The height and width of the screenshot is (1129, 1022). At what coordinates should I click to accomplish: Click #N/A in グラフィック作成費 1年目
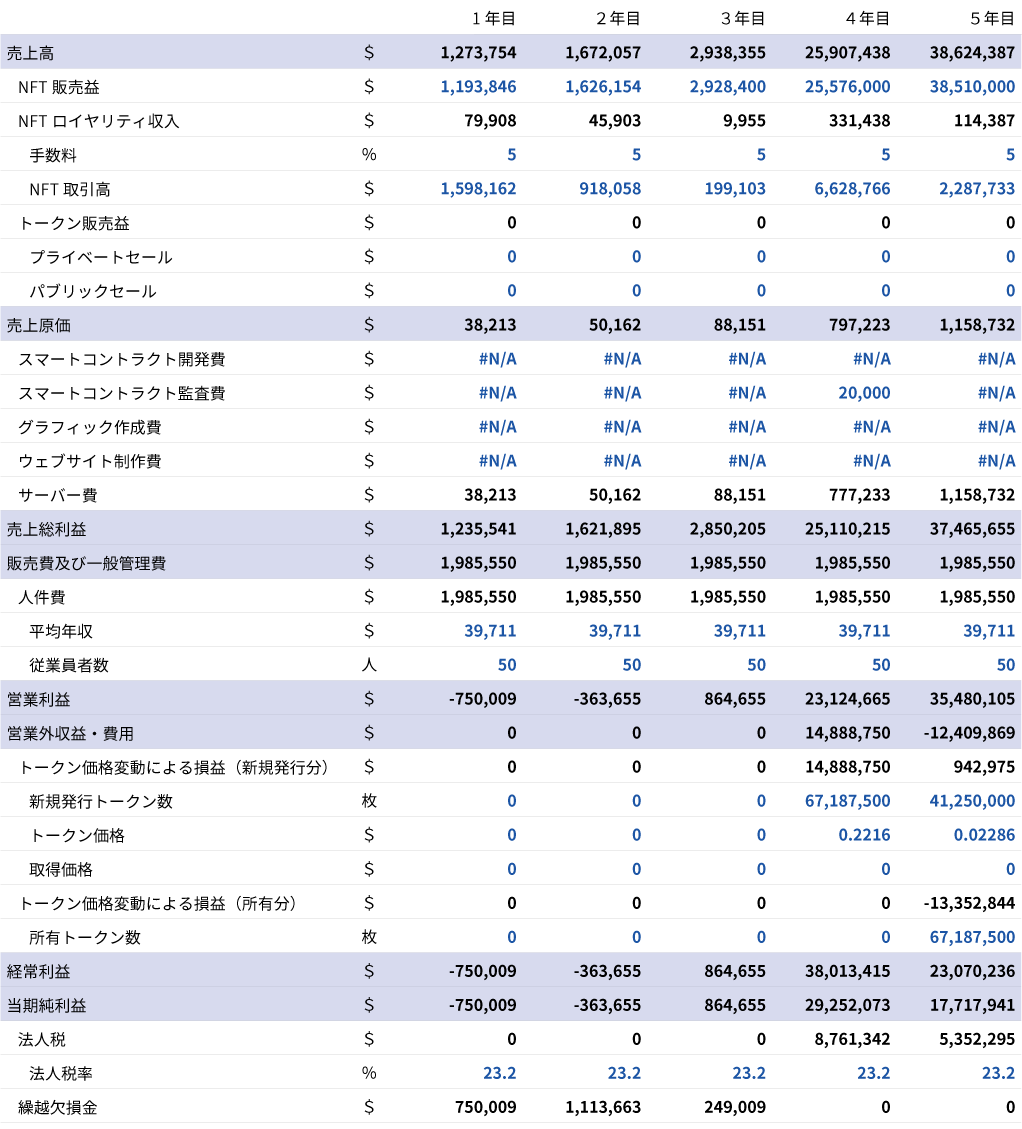pos(498,427)
